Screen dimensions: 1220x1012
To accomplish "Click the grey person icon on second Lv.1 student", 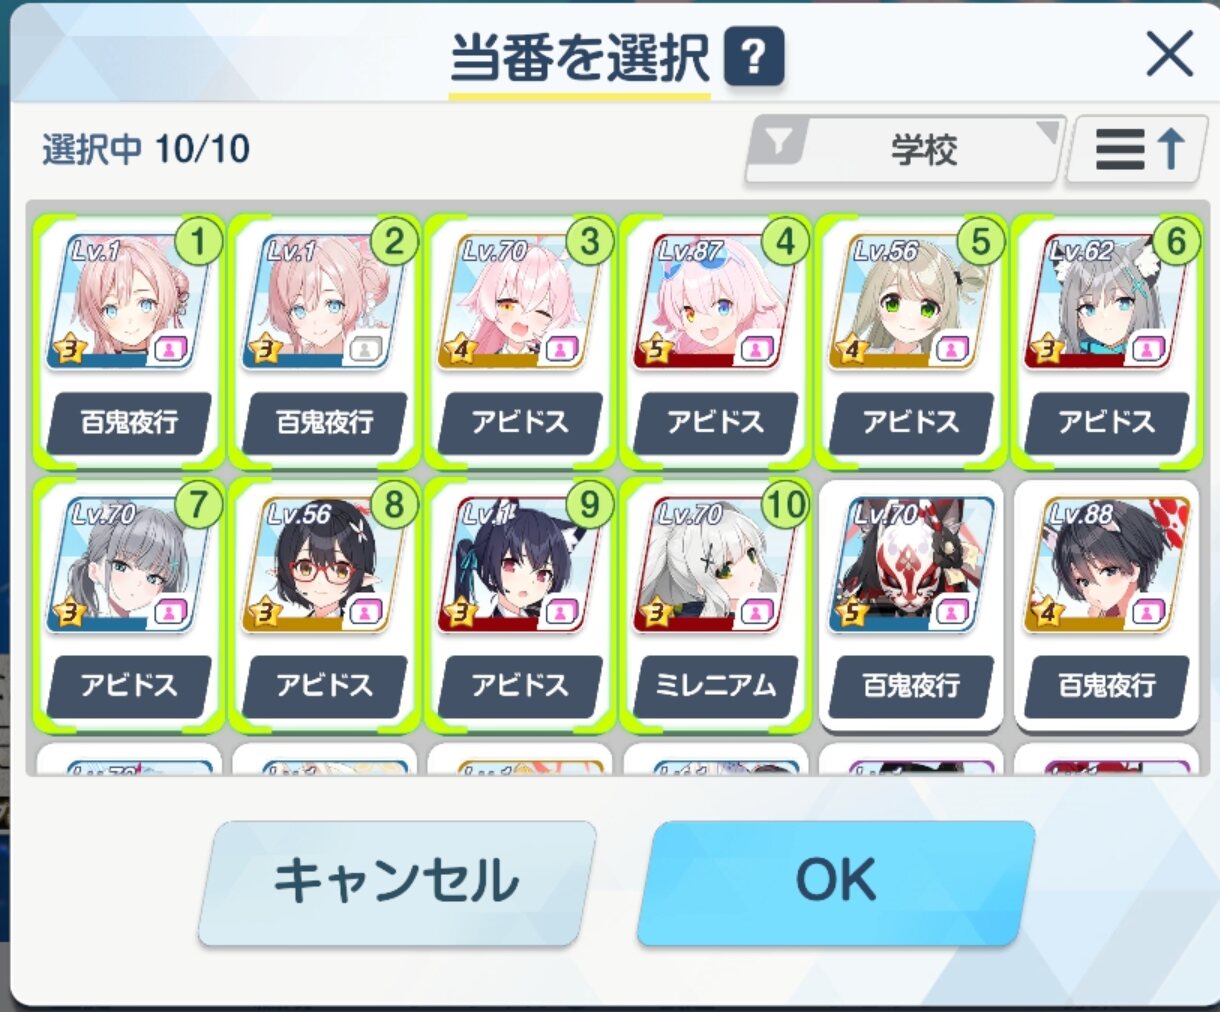I will (x=365, y=350).
